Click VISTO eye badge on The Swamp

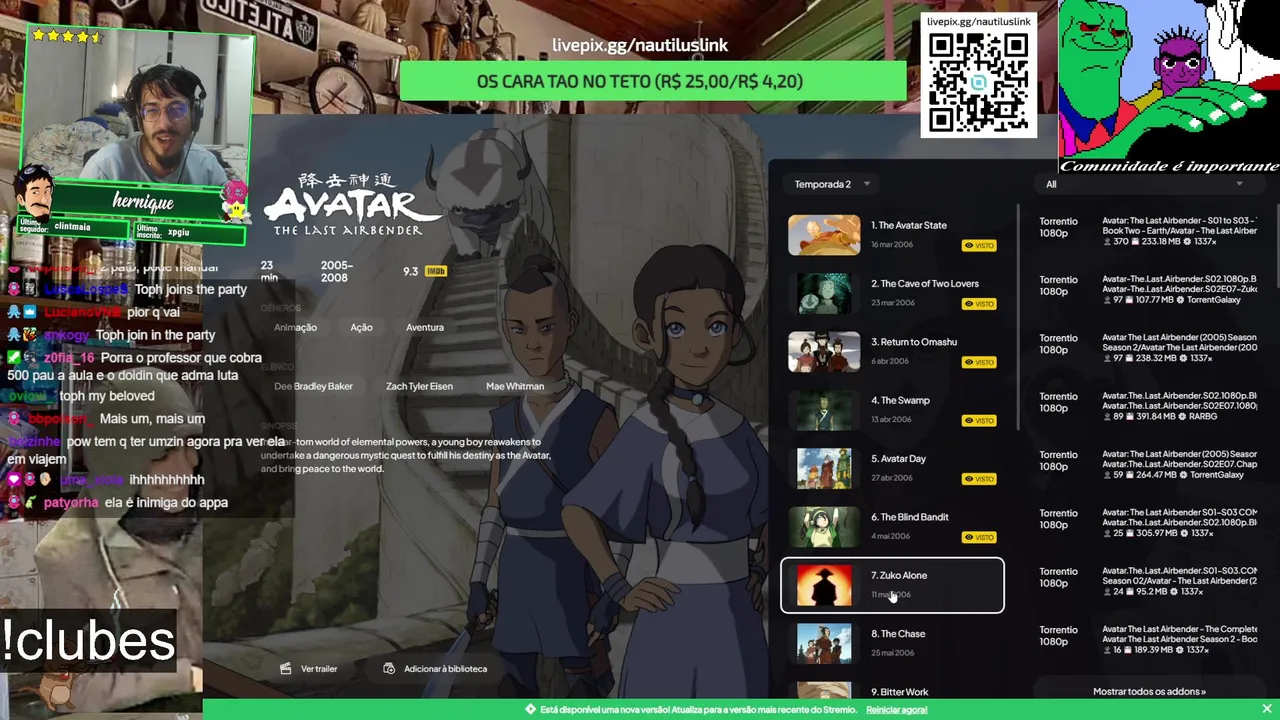980,421
